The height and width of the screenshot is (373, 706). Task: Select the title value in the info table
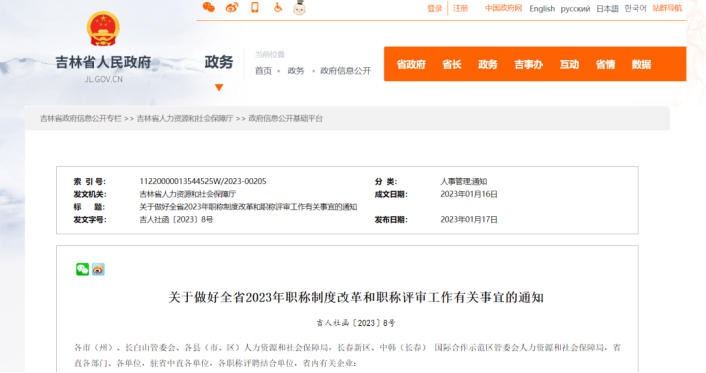[x=248, y=207]
